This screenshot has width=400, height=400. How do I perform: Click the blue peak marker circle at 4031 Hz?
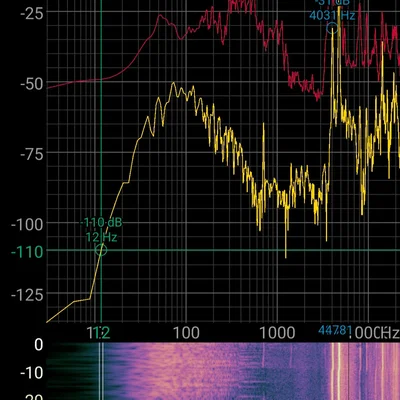coord(332,28)
